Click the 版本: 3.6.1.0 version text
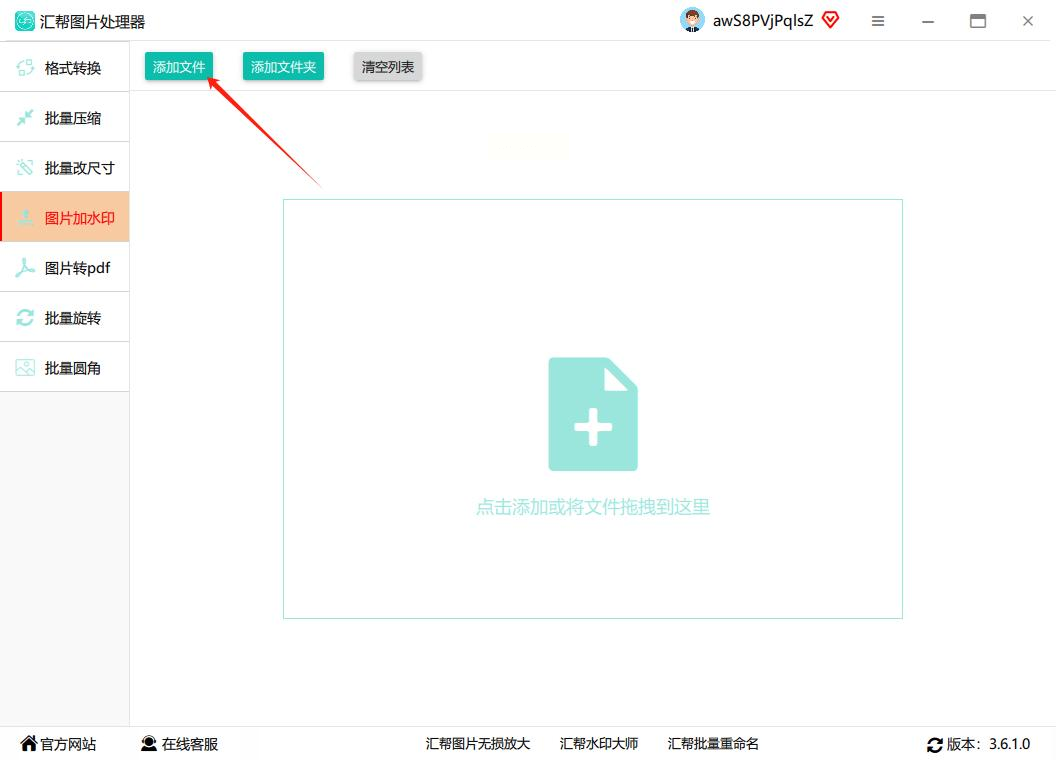 coord(989,744)
